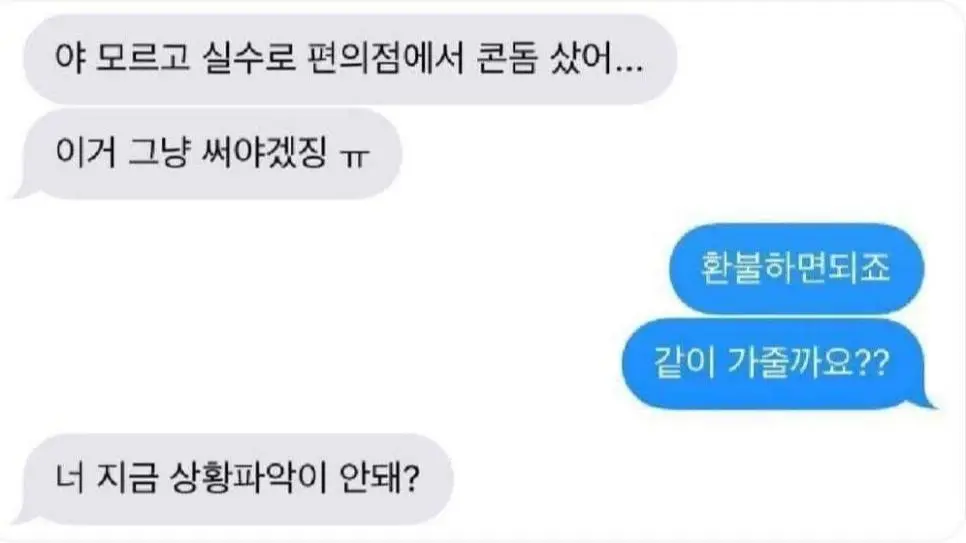The image size is (966, 543).
Task: Select the blue reply "환불하면되죠"
Action: (796, 269)
